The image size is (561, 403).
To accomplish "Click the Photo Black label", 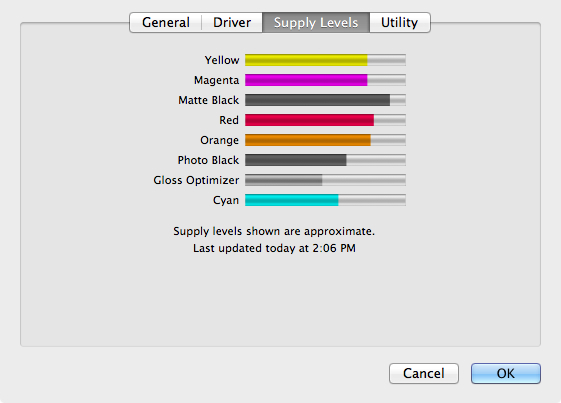I will 208,160.
